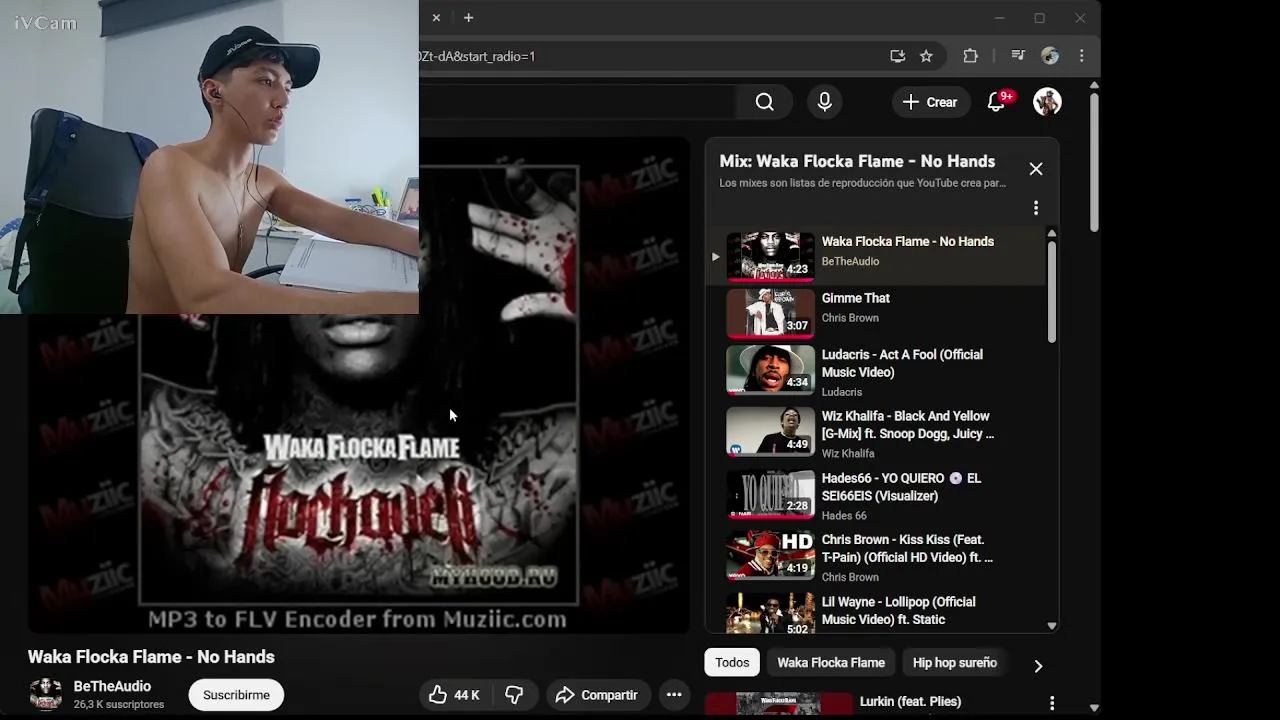The width and height of the screenshot is (1280, 720).
Task: Click the install app icon in address bar
Action: click(897, 56)
